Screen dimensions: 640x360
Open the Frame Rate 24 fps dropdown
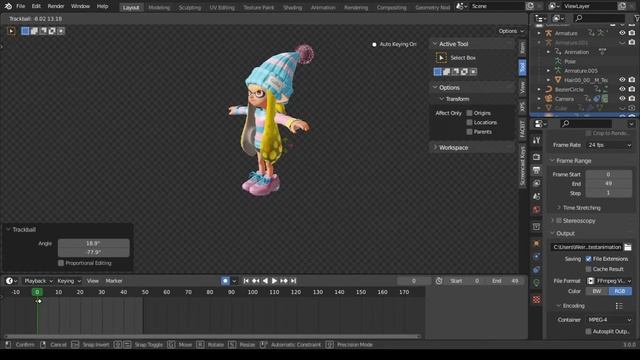coord(609,145)
